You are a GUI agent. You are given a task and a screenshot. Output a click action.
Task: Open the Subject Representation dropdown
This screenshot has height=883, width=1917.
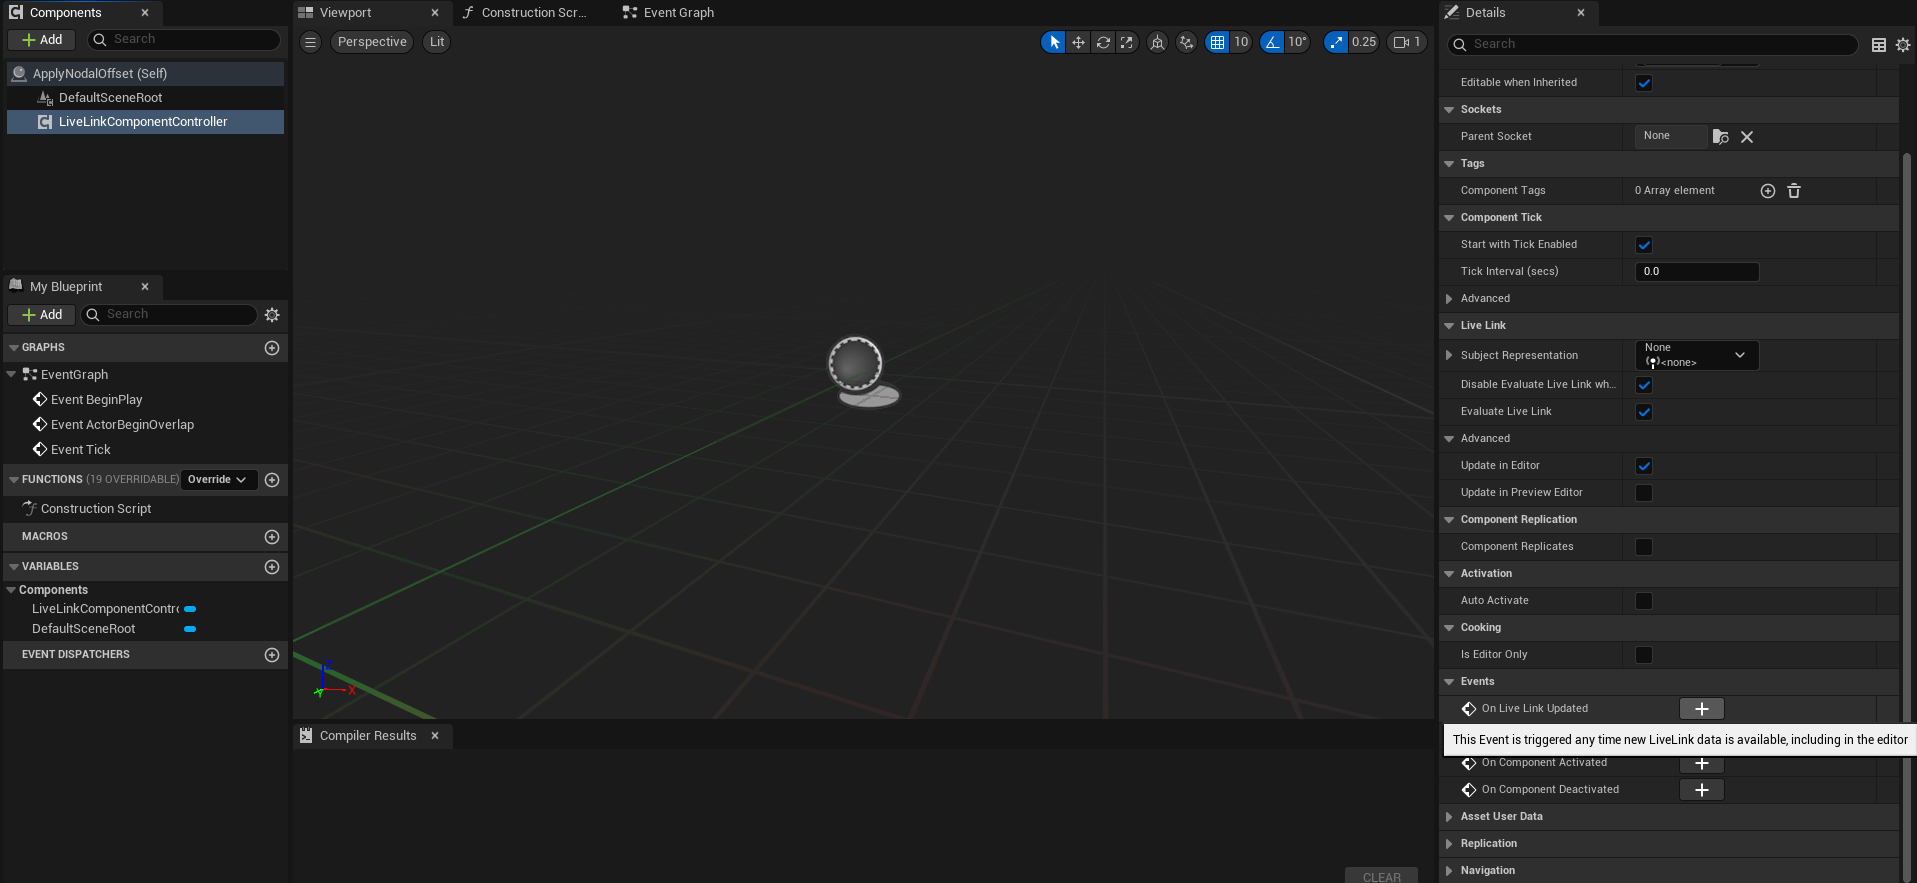coord(1696,355)
